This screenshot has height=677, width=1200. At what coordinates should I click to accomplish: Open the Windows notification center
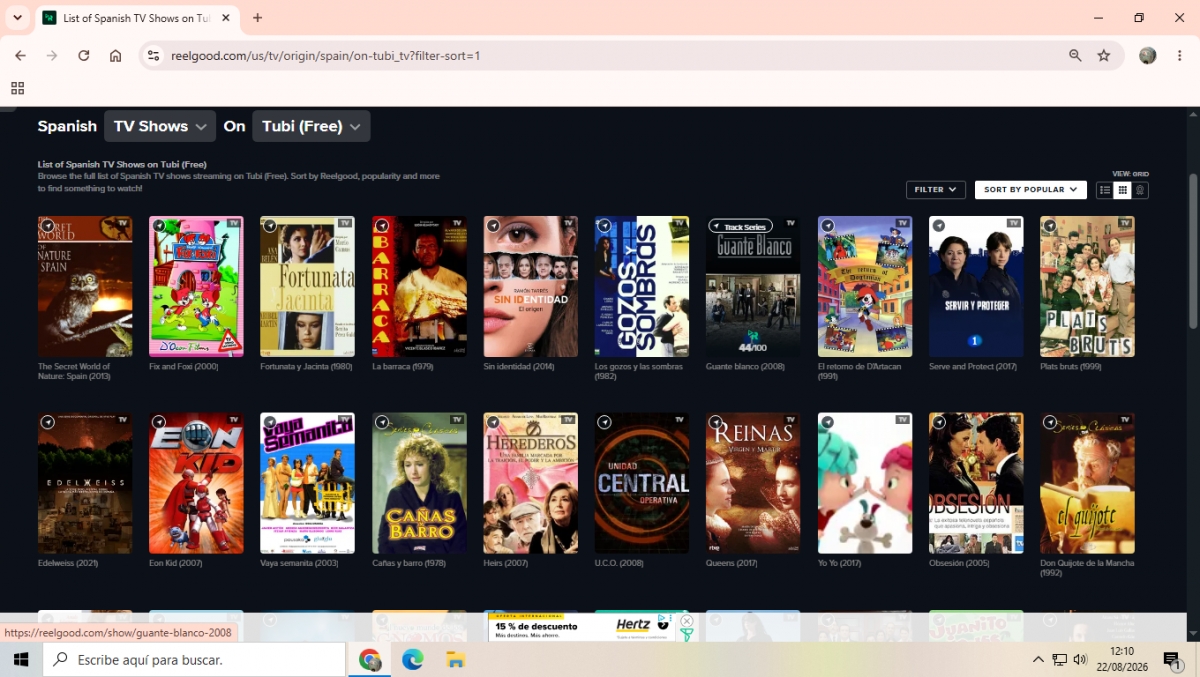click(x=1172, y=659)
